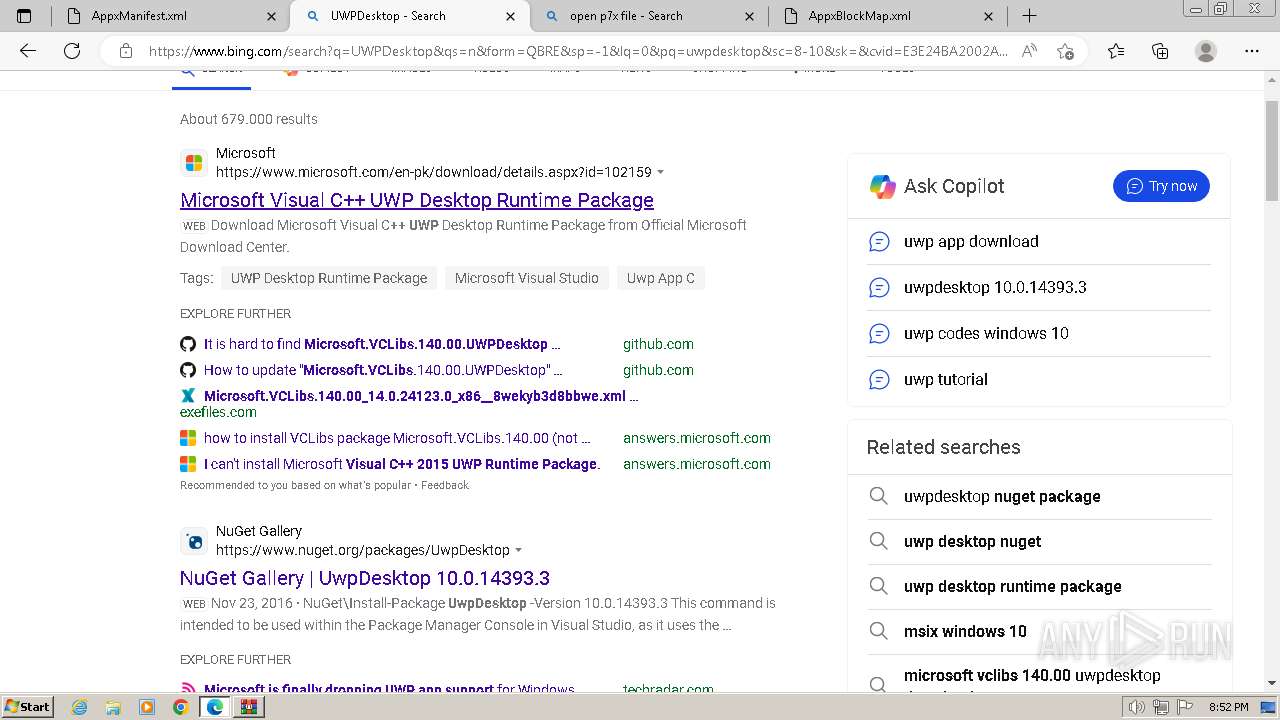Open 'How to update Microsoft.VCLibs' link

pos(383,370)
